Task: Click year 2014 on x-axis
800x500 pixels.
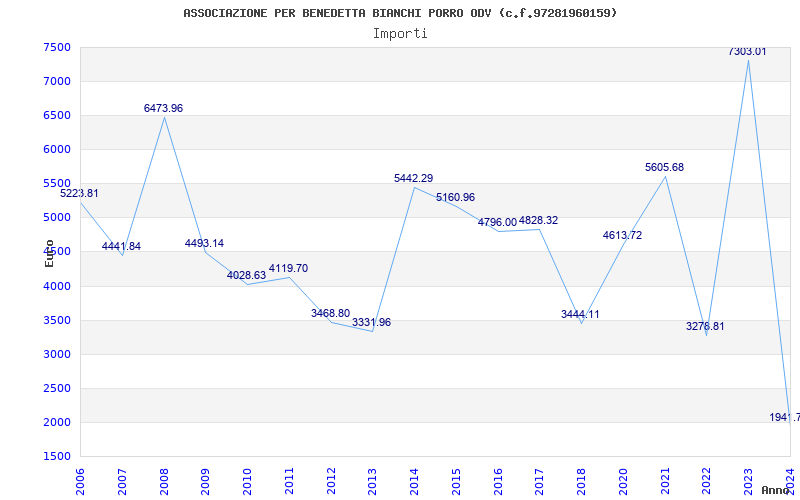Action: [414, 481]
